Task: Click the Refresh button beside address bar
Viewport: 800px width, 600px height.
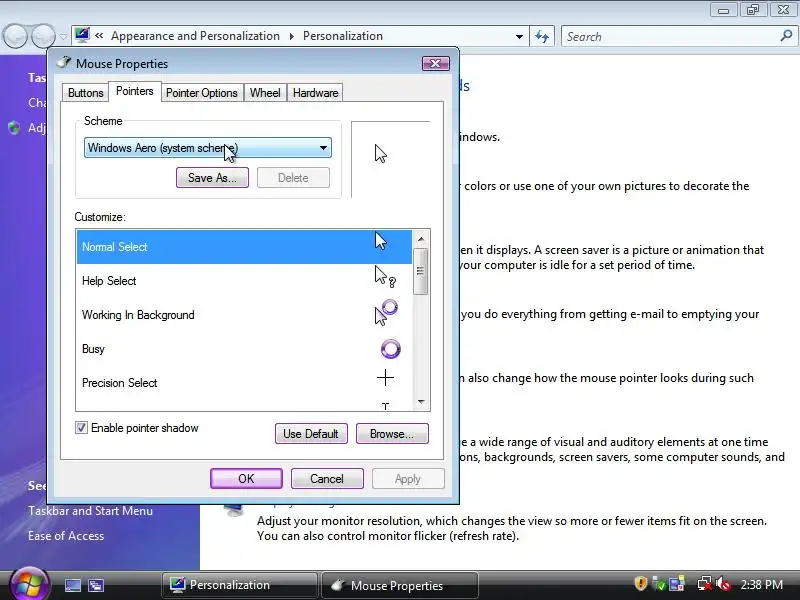Action: tap(542, 36)
